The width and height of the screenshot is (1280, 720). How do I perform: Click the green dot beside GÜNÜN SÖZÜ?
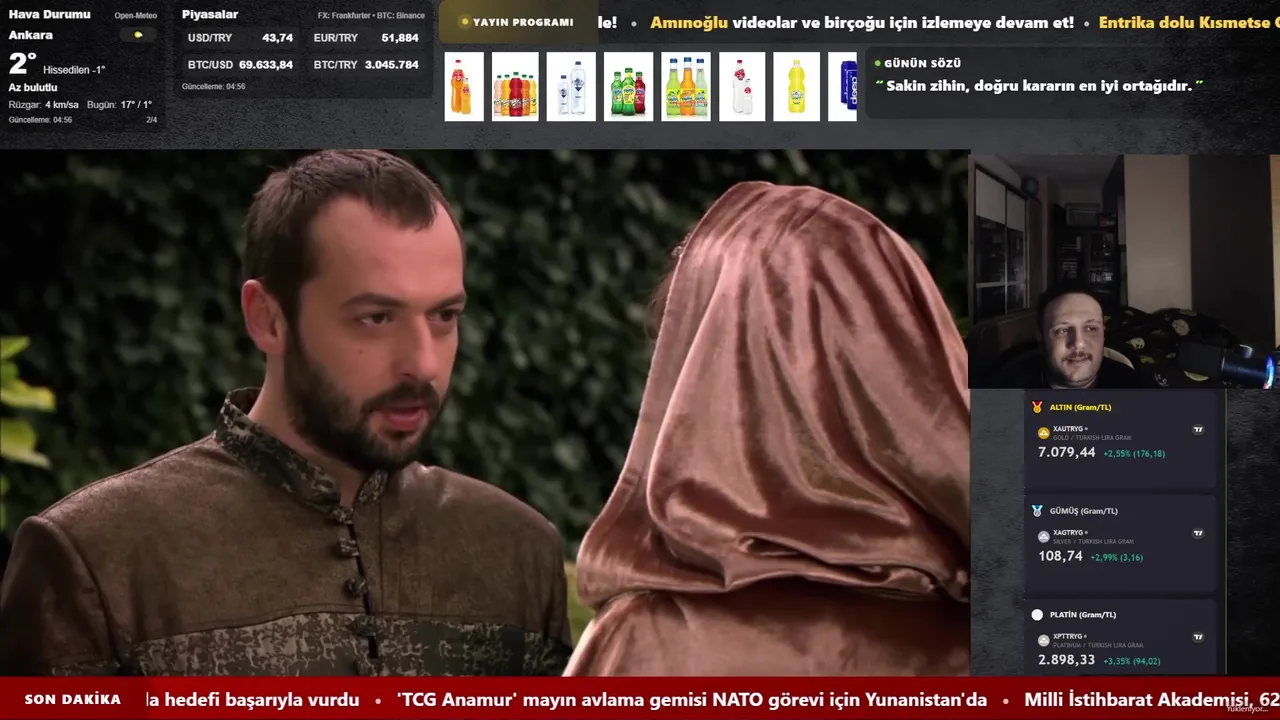(878, 63)
